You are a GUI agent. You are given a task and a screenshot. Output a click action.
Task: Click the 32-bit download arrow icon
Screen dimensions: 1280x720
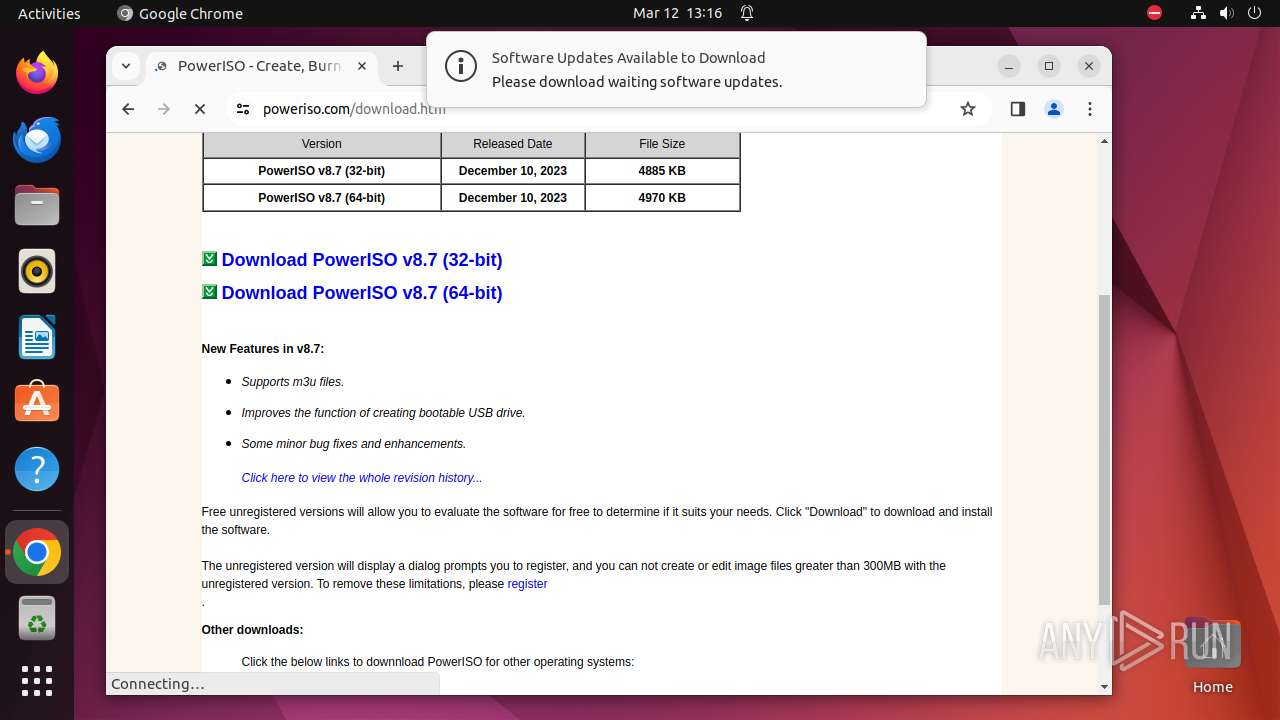[209, 259]
